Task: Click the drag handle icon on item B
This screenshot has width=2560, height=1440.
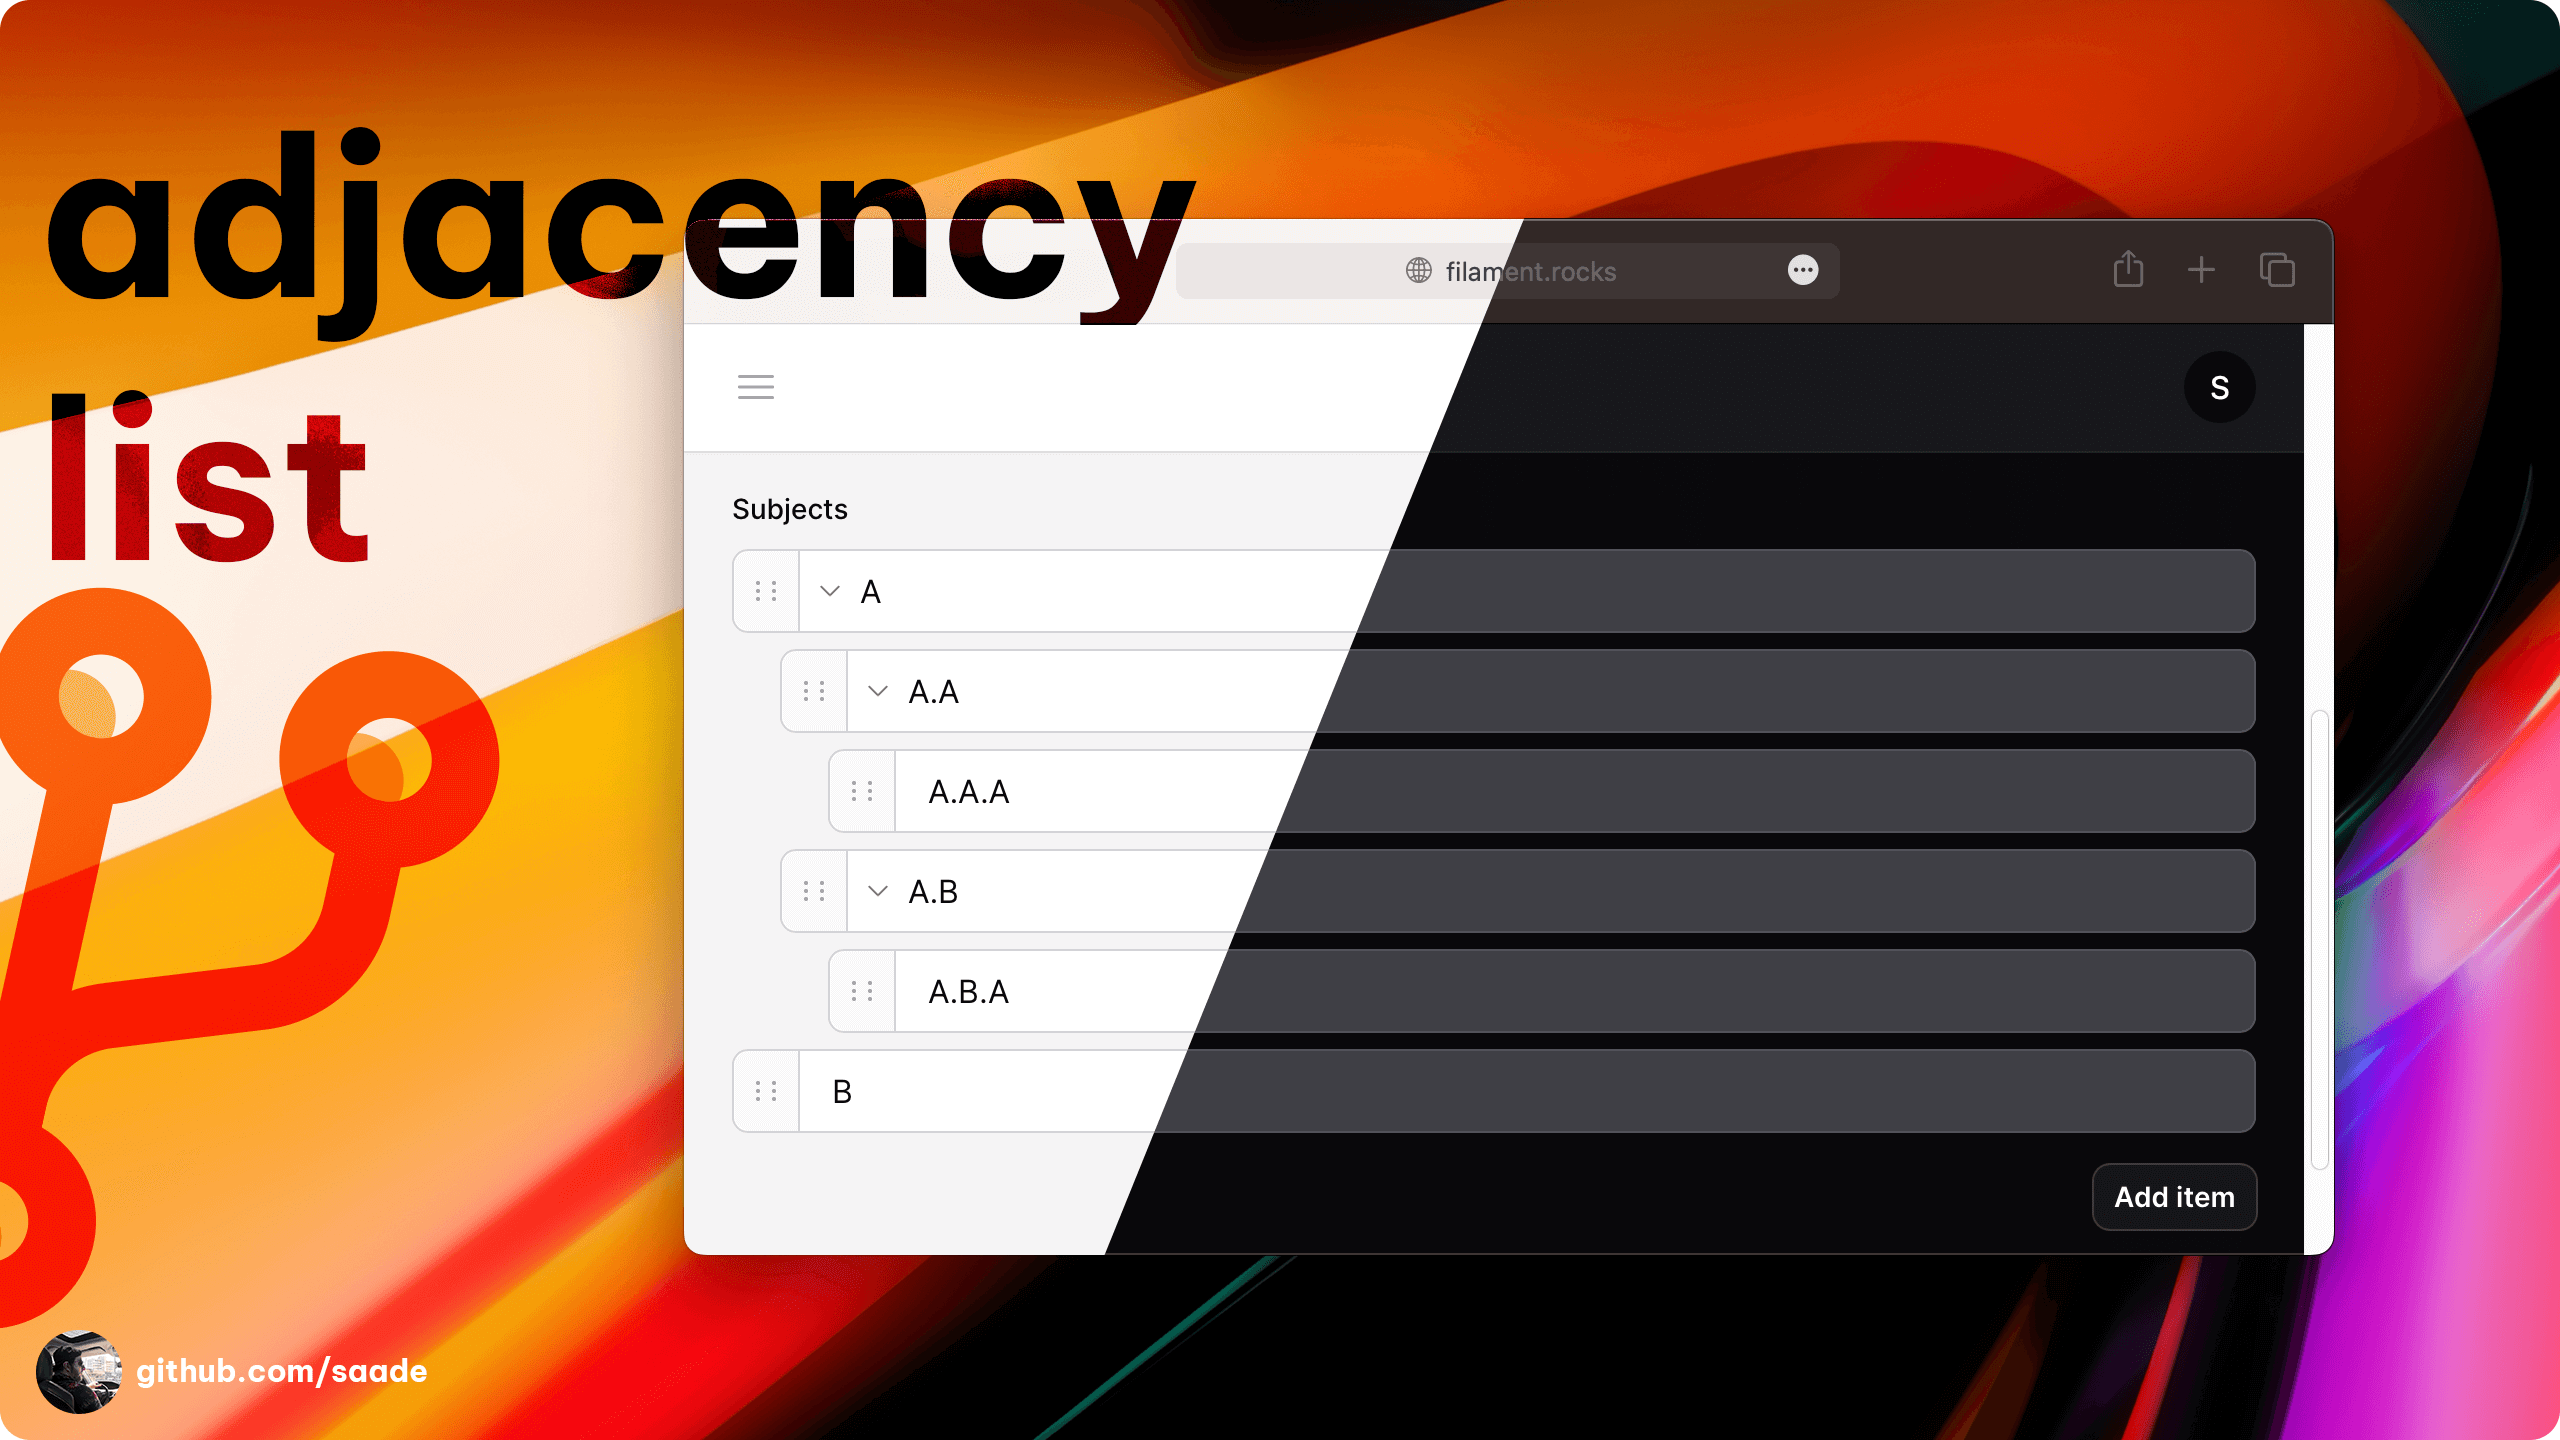Action: pyautogui.click(x=767, y=1092)
